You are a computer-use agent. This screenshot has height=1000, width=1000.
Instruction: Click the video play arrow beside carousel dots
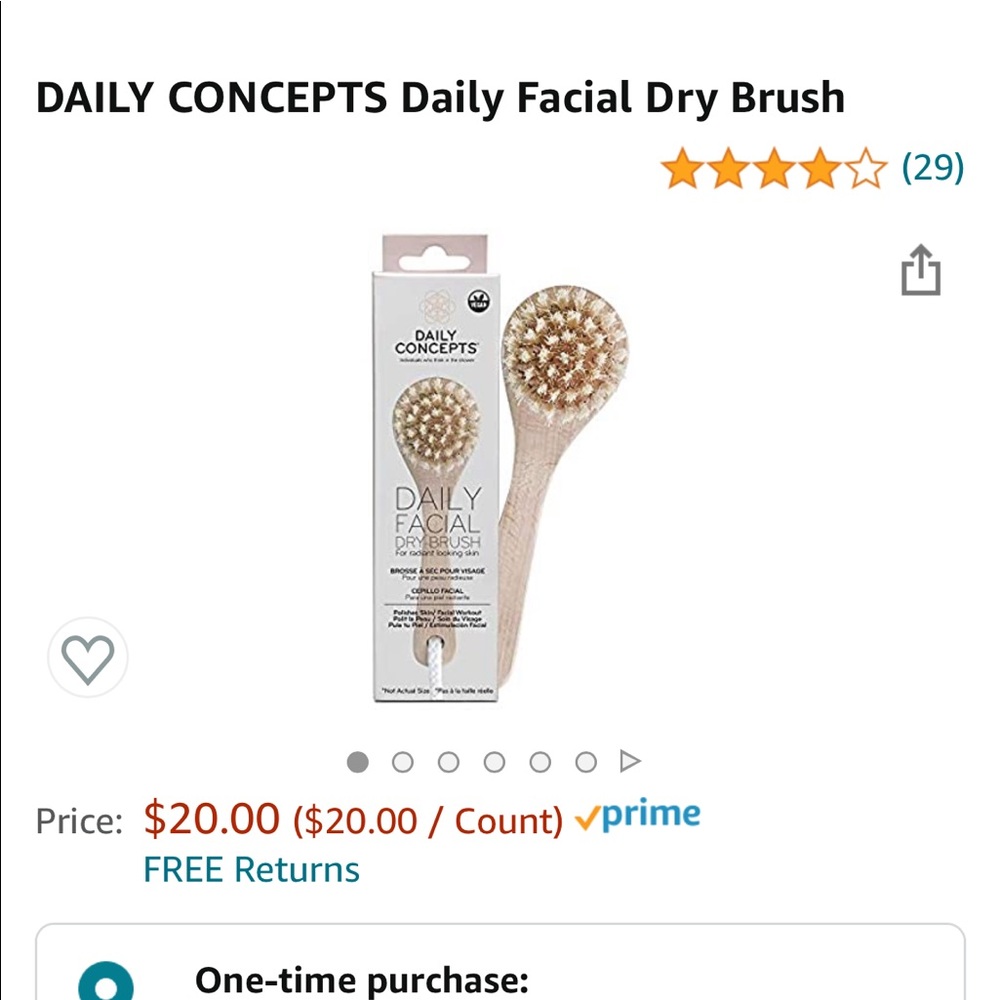click(x=630, y=760)
